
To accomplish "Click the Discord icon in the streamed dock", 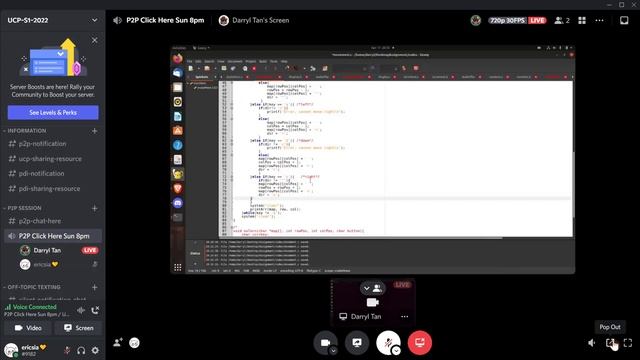I will click(x=178, y=203).
